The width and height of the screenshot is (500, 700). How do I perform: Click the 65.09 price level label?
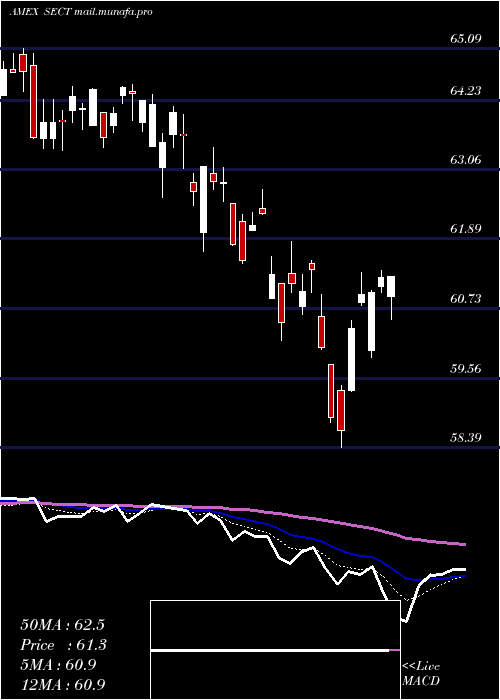point(466,38)
